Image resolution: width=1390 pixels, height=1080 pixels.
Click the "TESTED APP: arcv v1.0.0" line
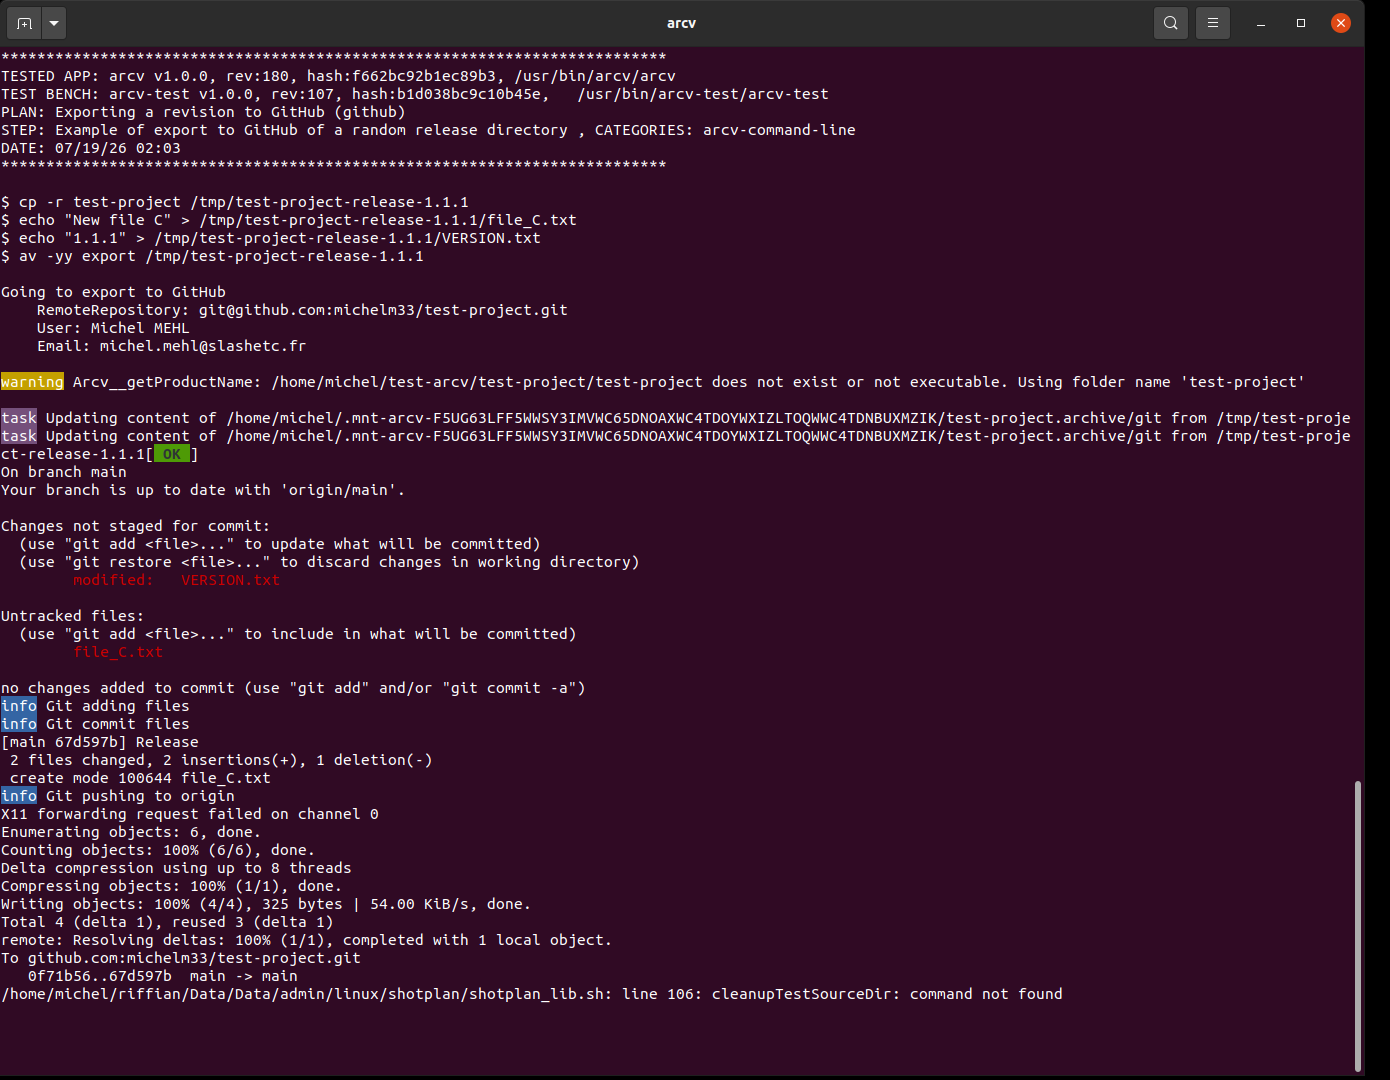coord(339,76)
